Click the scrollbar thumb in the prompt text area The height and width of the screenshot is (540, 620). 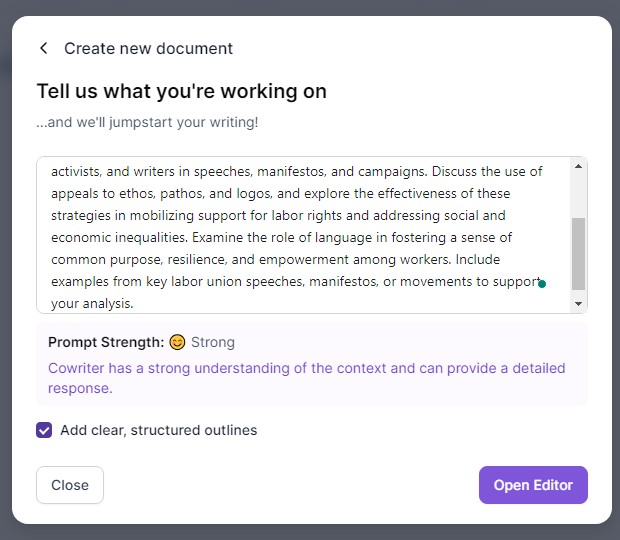[x=578, y=254]
